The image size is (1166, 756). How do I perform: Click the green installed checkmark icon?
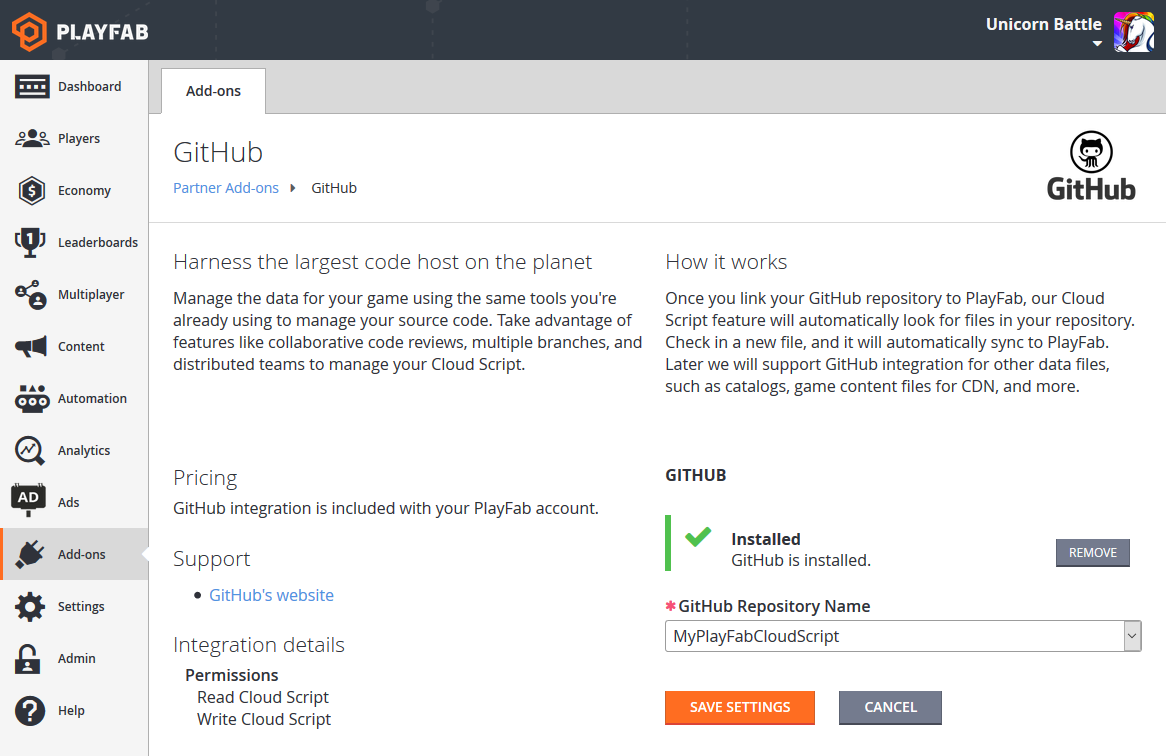[x=698, y=536]
